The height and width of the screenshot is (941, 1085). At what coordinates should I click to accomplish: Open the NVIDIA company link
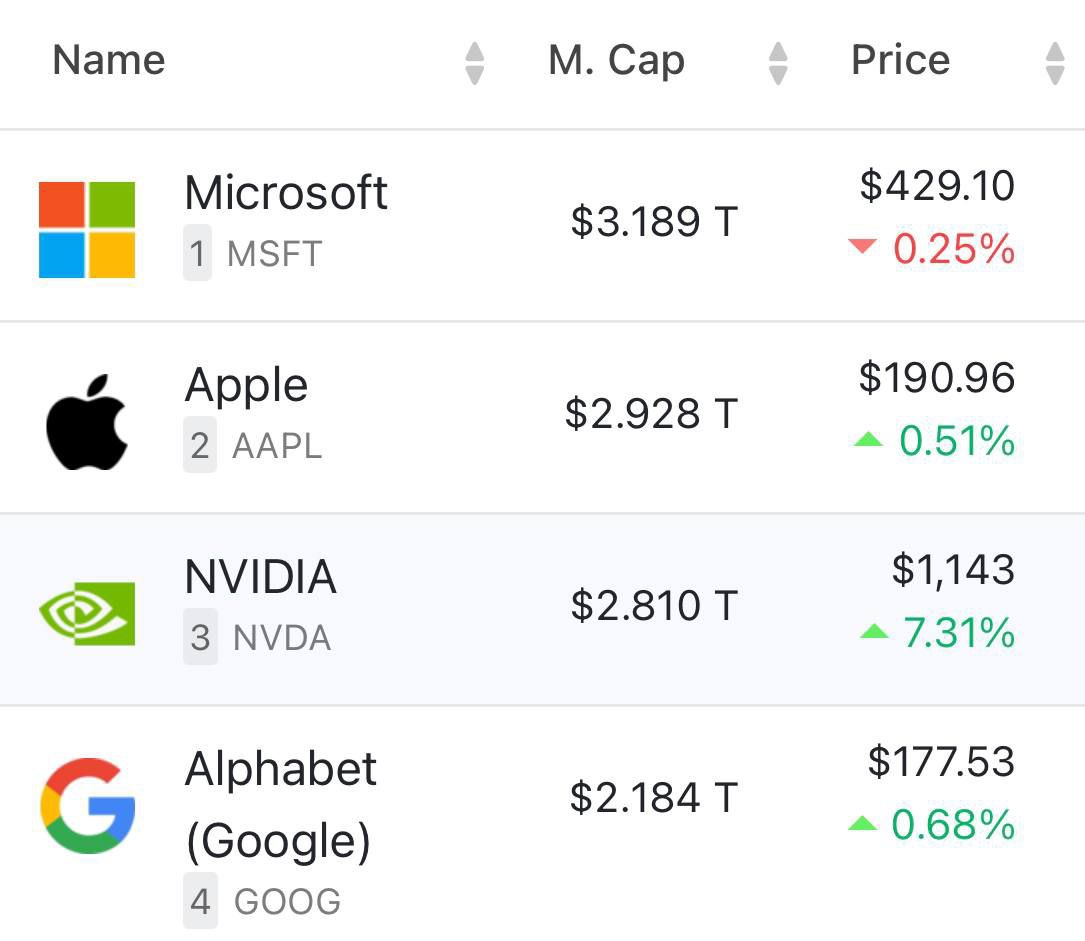click(261, 577)
